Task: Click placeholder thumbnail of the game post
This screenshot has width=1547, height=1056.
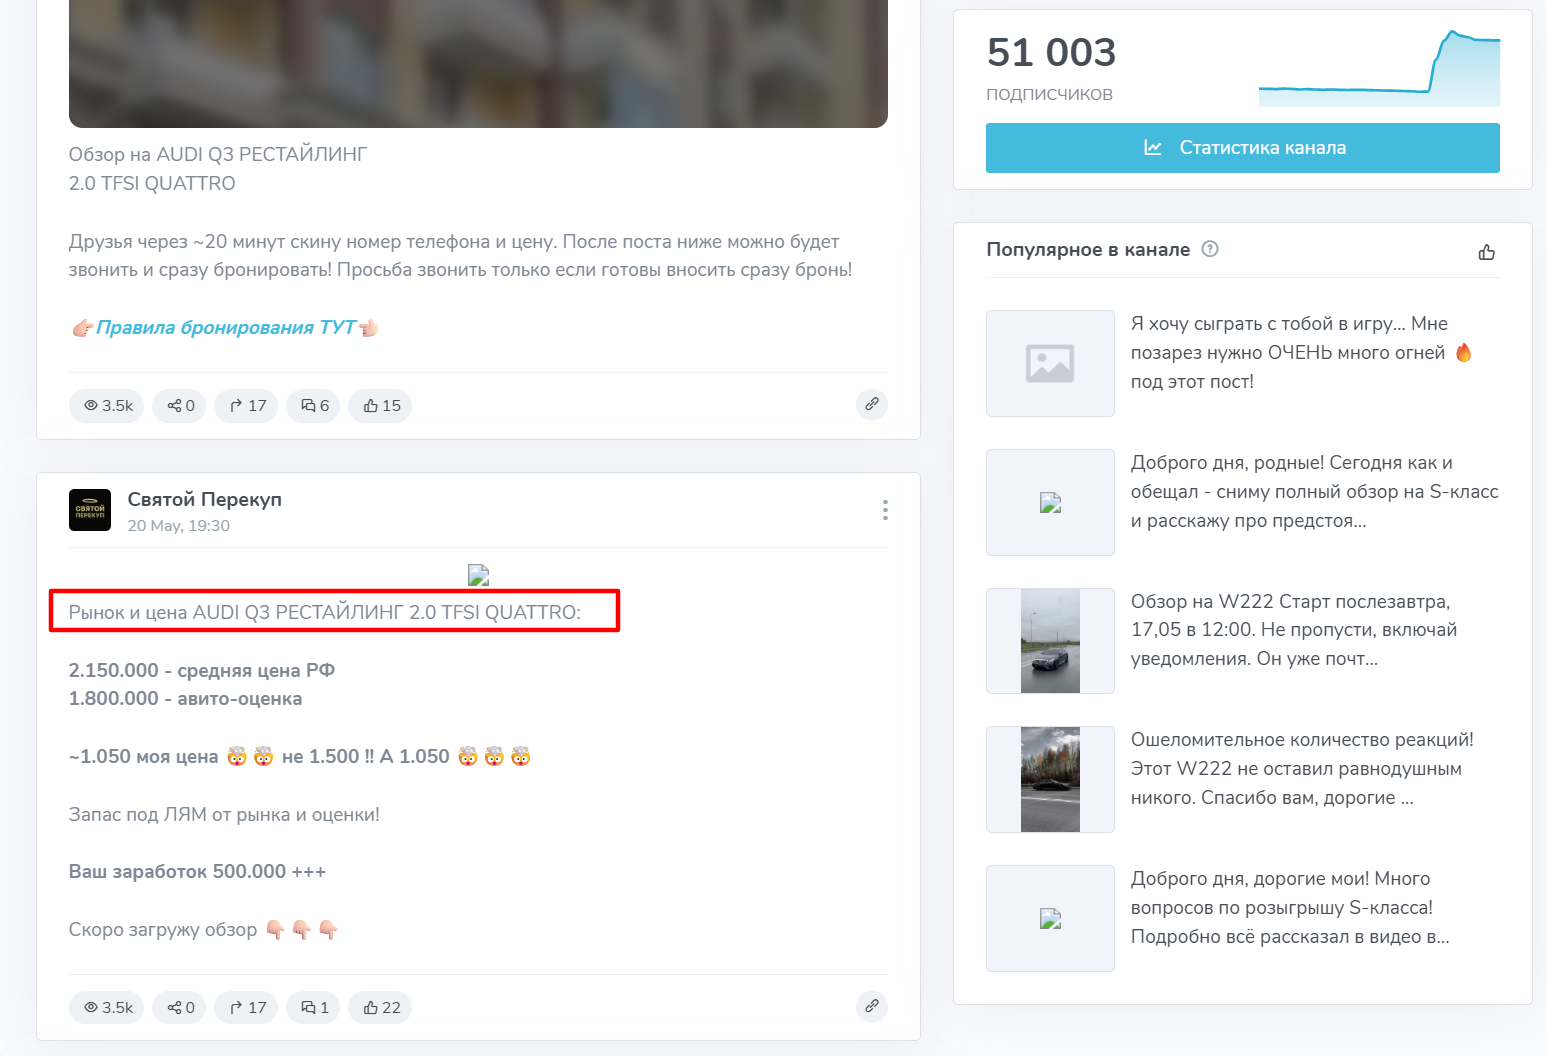Action: 1050,363
